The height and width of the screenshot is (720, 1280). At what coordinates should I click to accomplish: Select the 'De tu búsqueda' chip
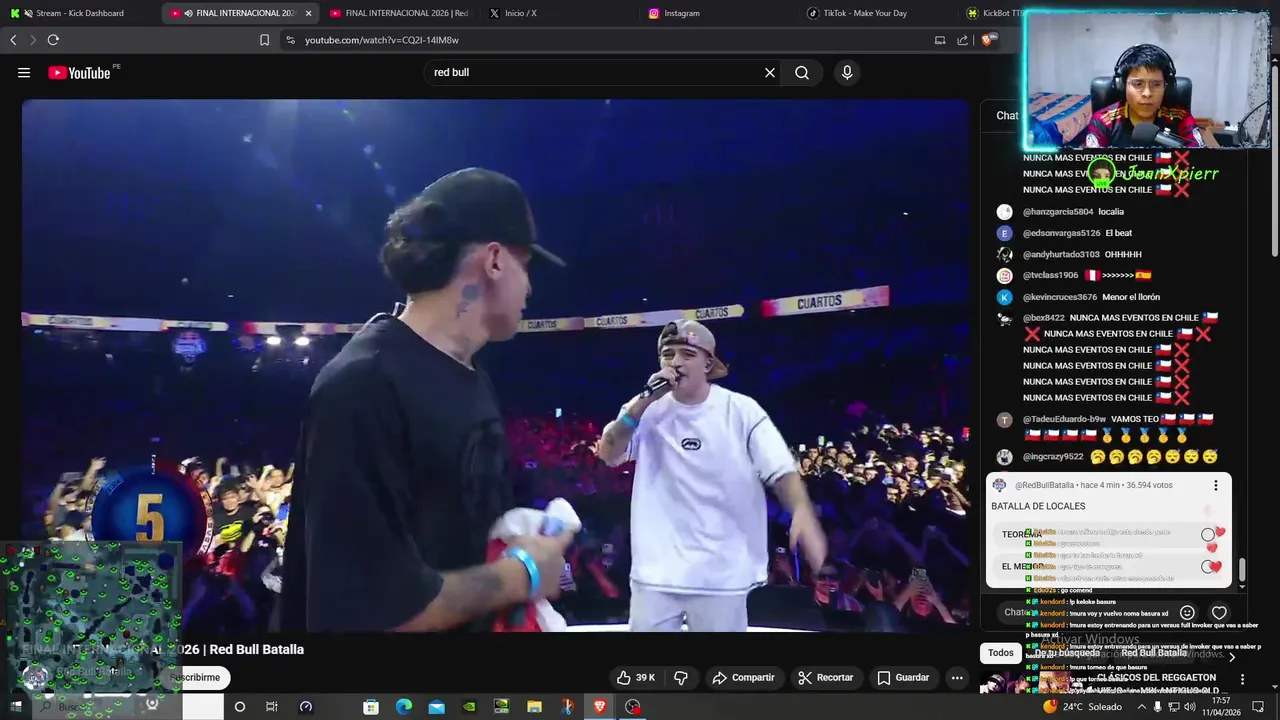pyautogui.click(x=1067, y=653)
